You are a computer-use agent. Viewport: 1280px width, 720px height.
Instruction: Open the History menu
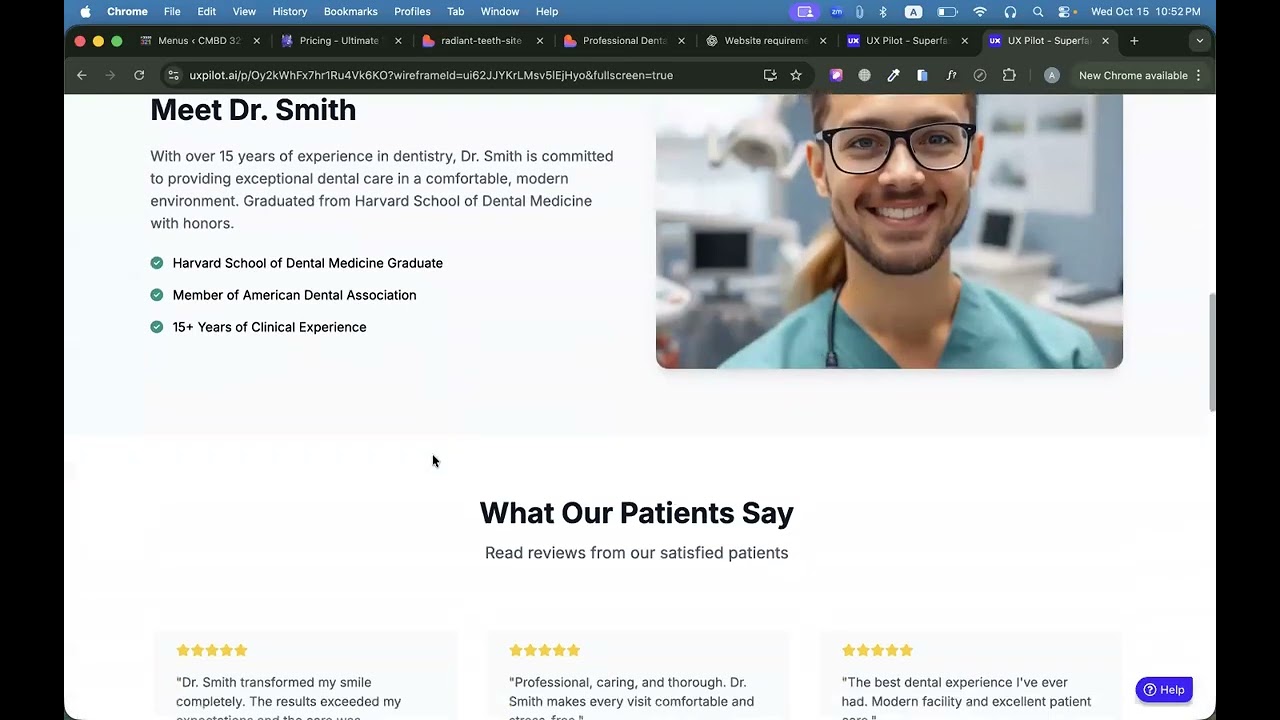[x=290, y=12]
